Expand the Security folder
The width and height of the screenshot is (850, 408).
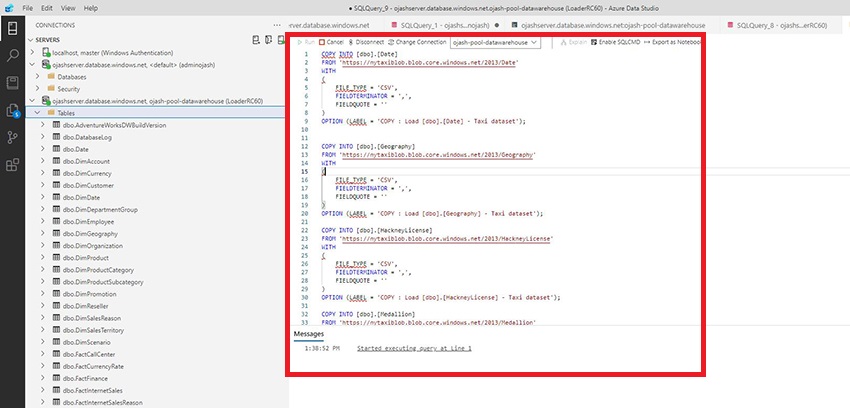(x=37, y=88)
